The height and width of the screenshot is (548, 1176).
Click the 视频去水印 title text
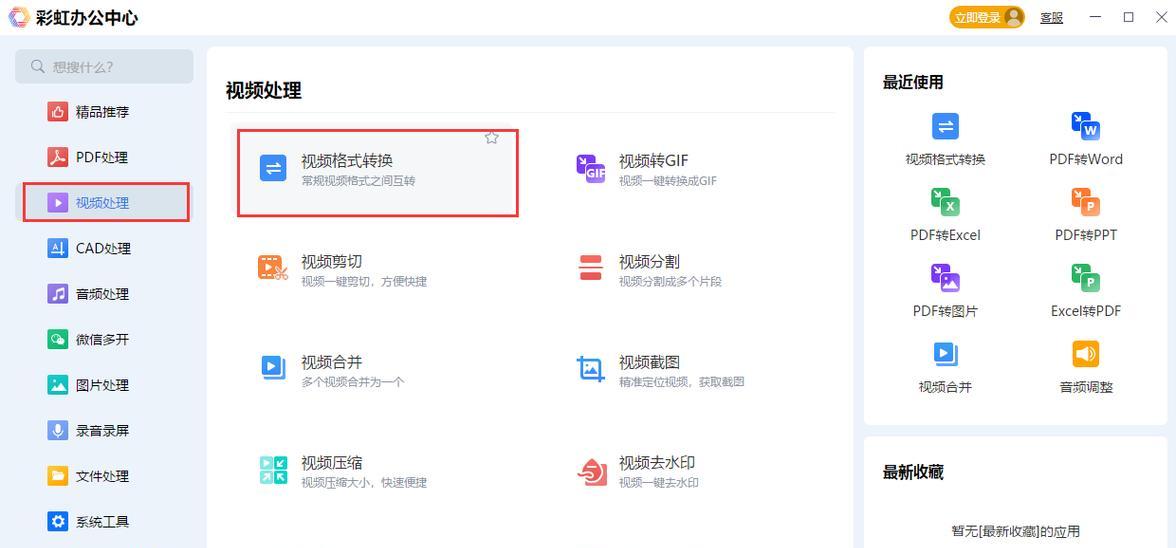click(656, 463)
